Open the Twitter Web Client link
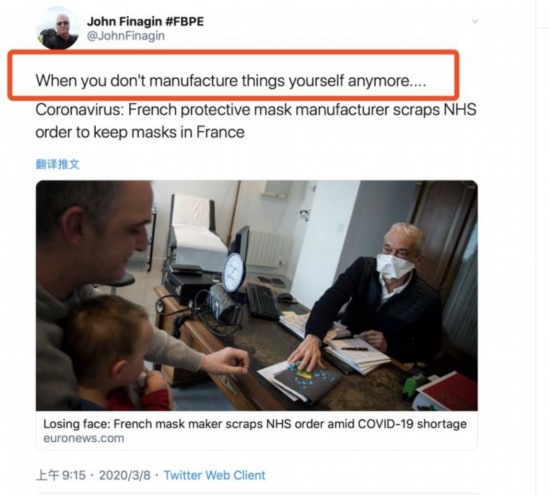Screen dimensions: 550x495 214,475
